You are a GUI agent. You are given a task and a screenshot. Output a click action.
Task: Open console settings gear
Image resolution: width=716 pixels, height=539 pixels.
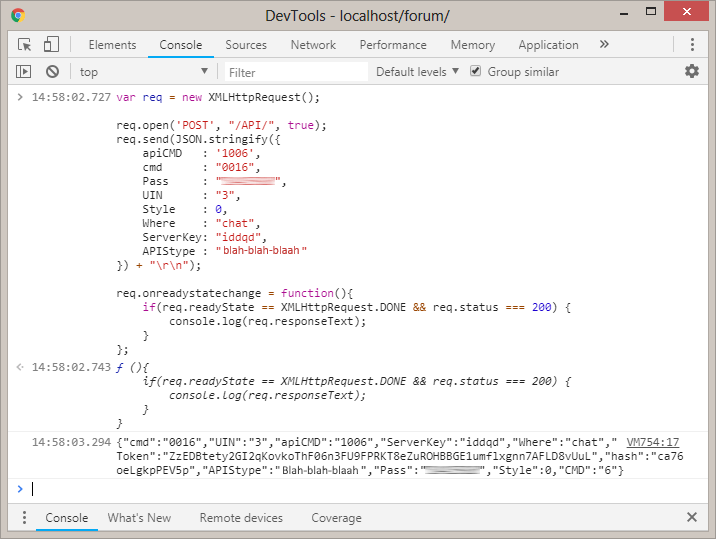tap(692, 71)
